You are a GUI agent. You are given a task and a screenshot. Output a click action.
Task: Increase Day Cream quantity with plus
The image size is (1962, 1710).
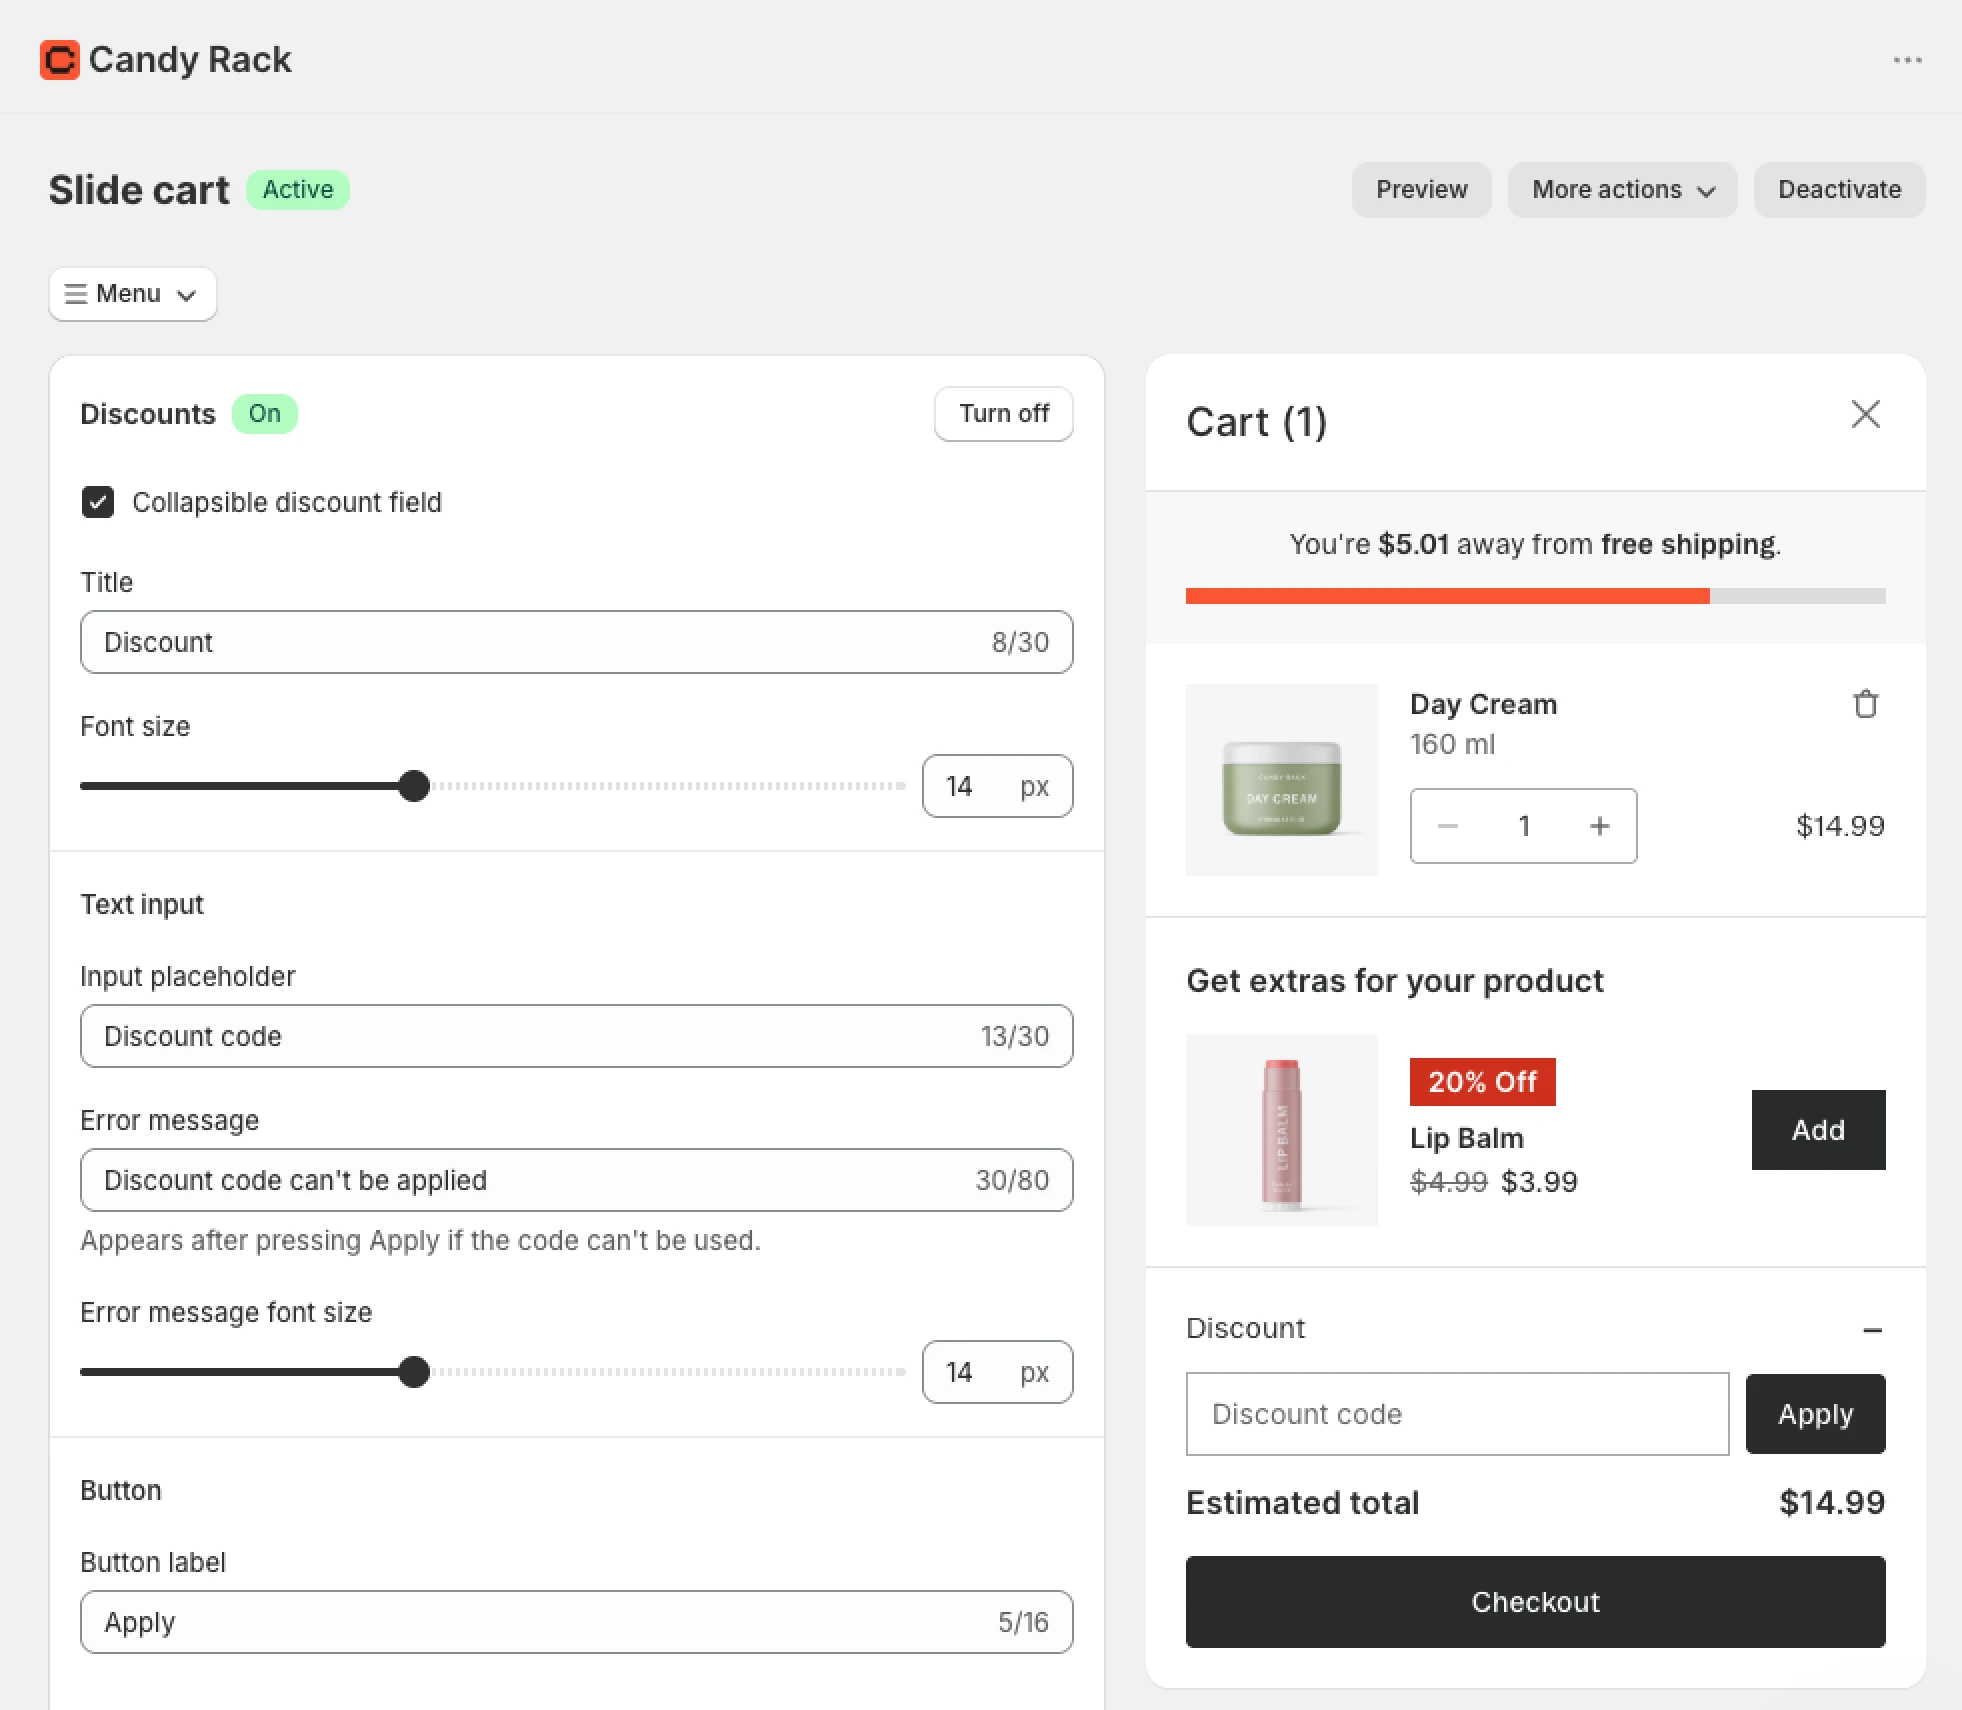[1600, 826]
